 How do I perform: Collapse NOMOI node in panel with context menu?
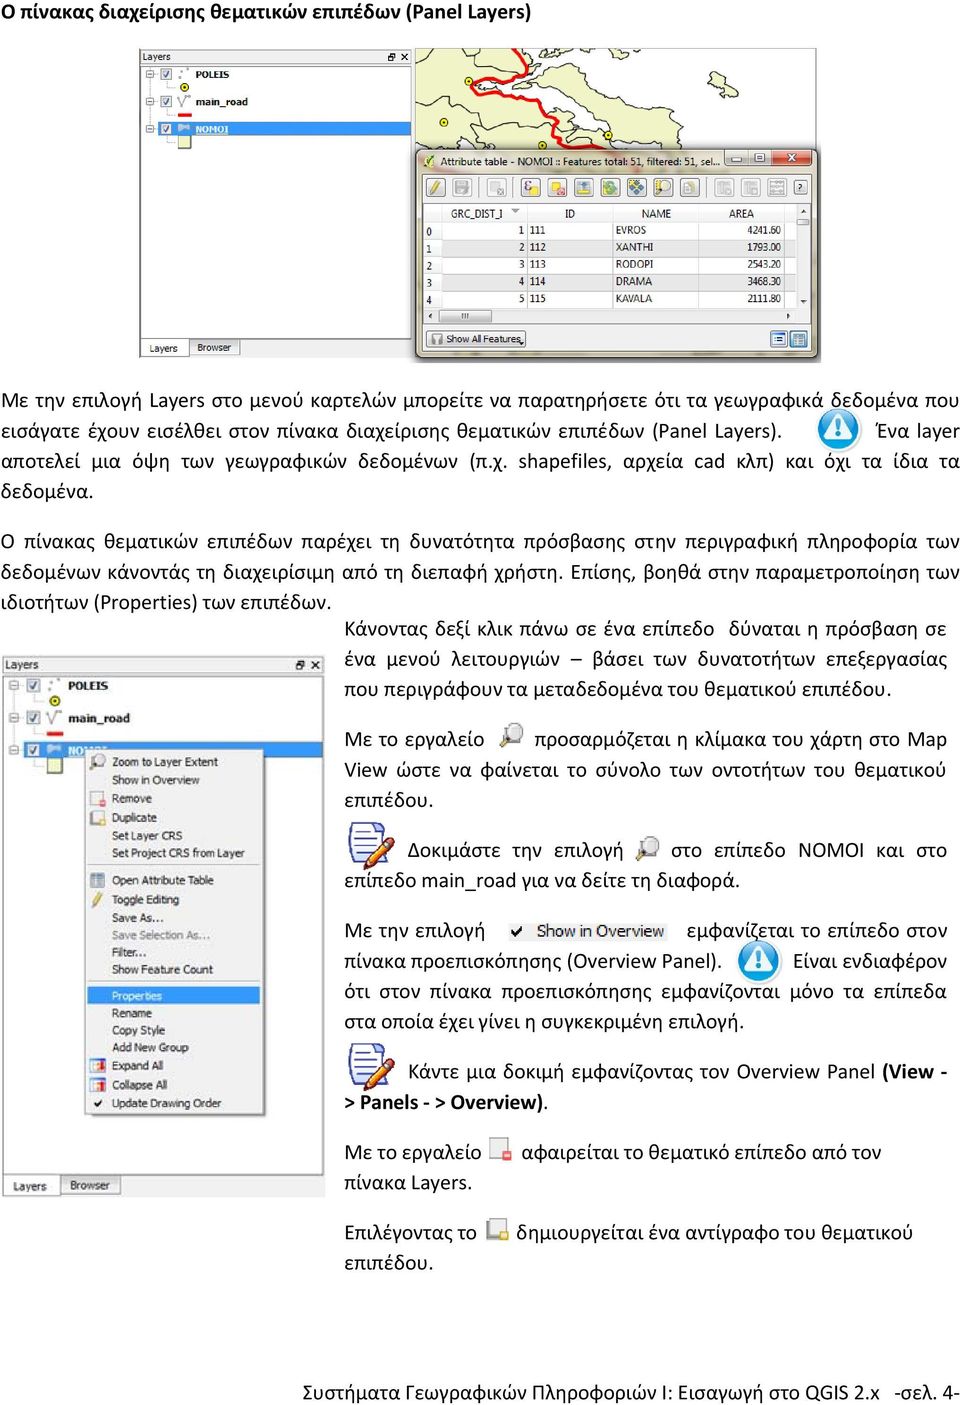pos(14,749)
